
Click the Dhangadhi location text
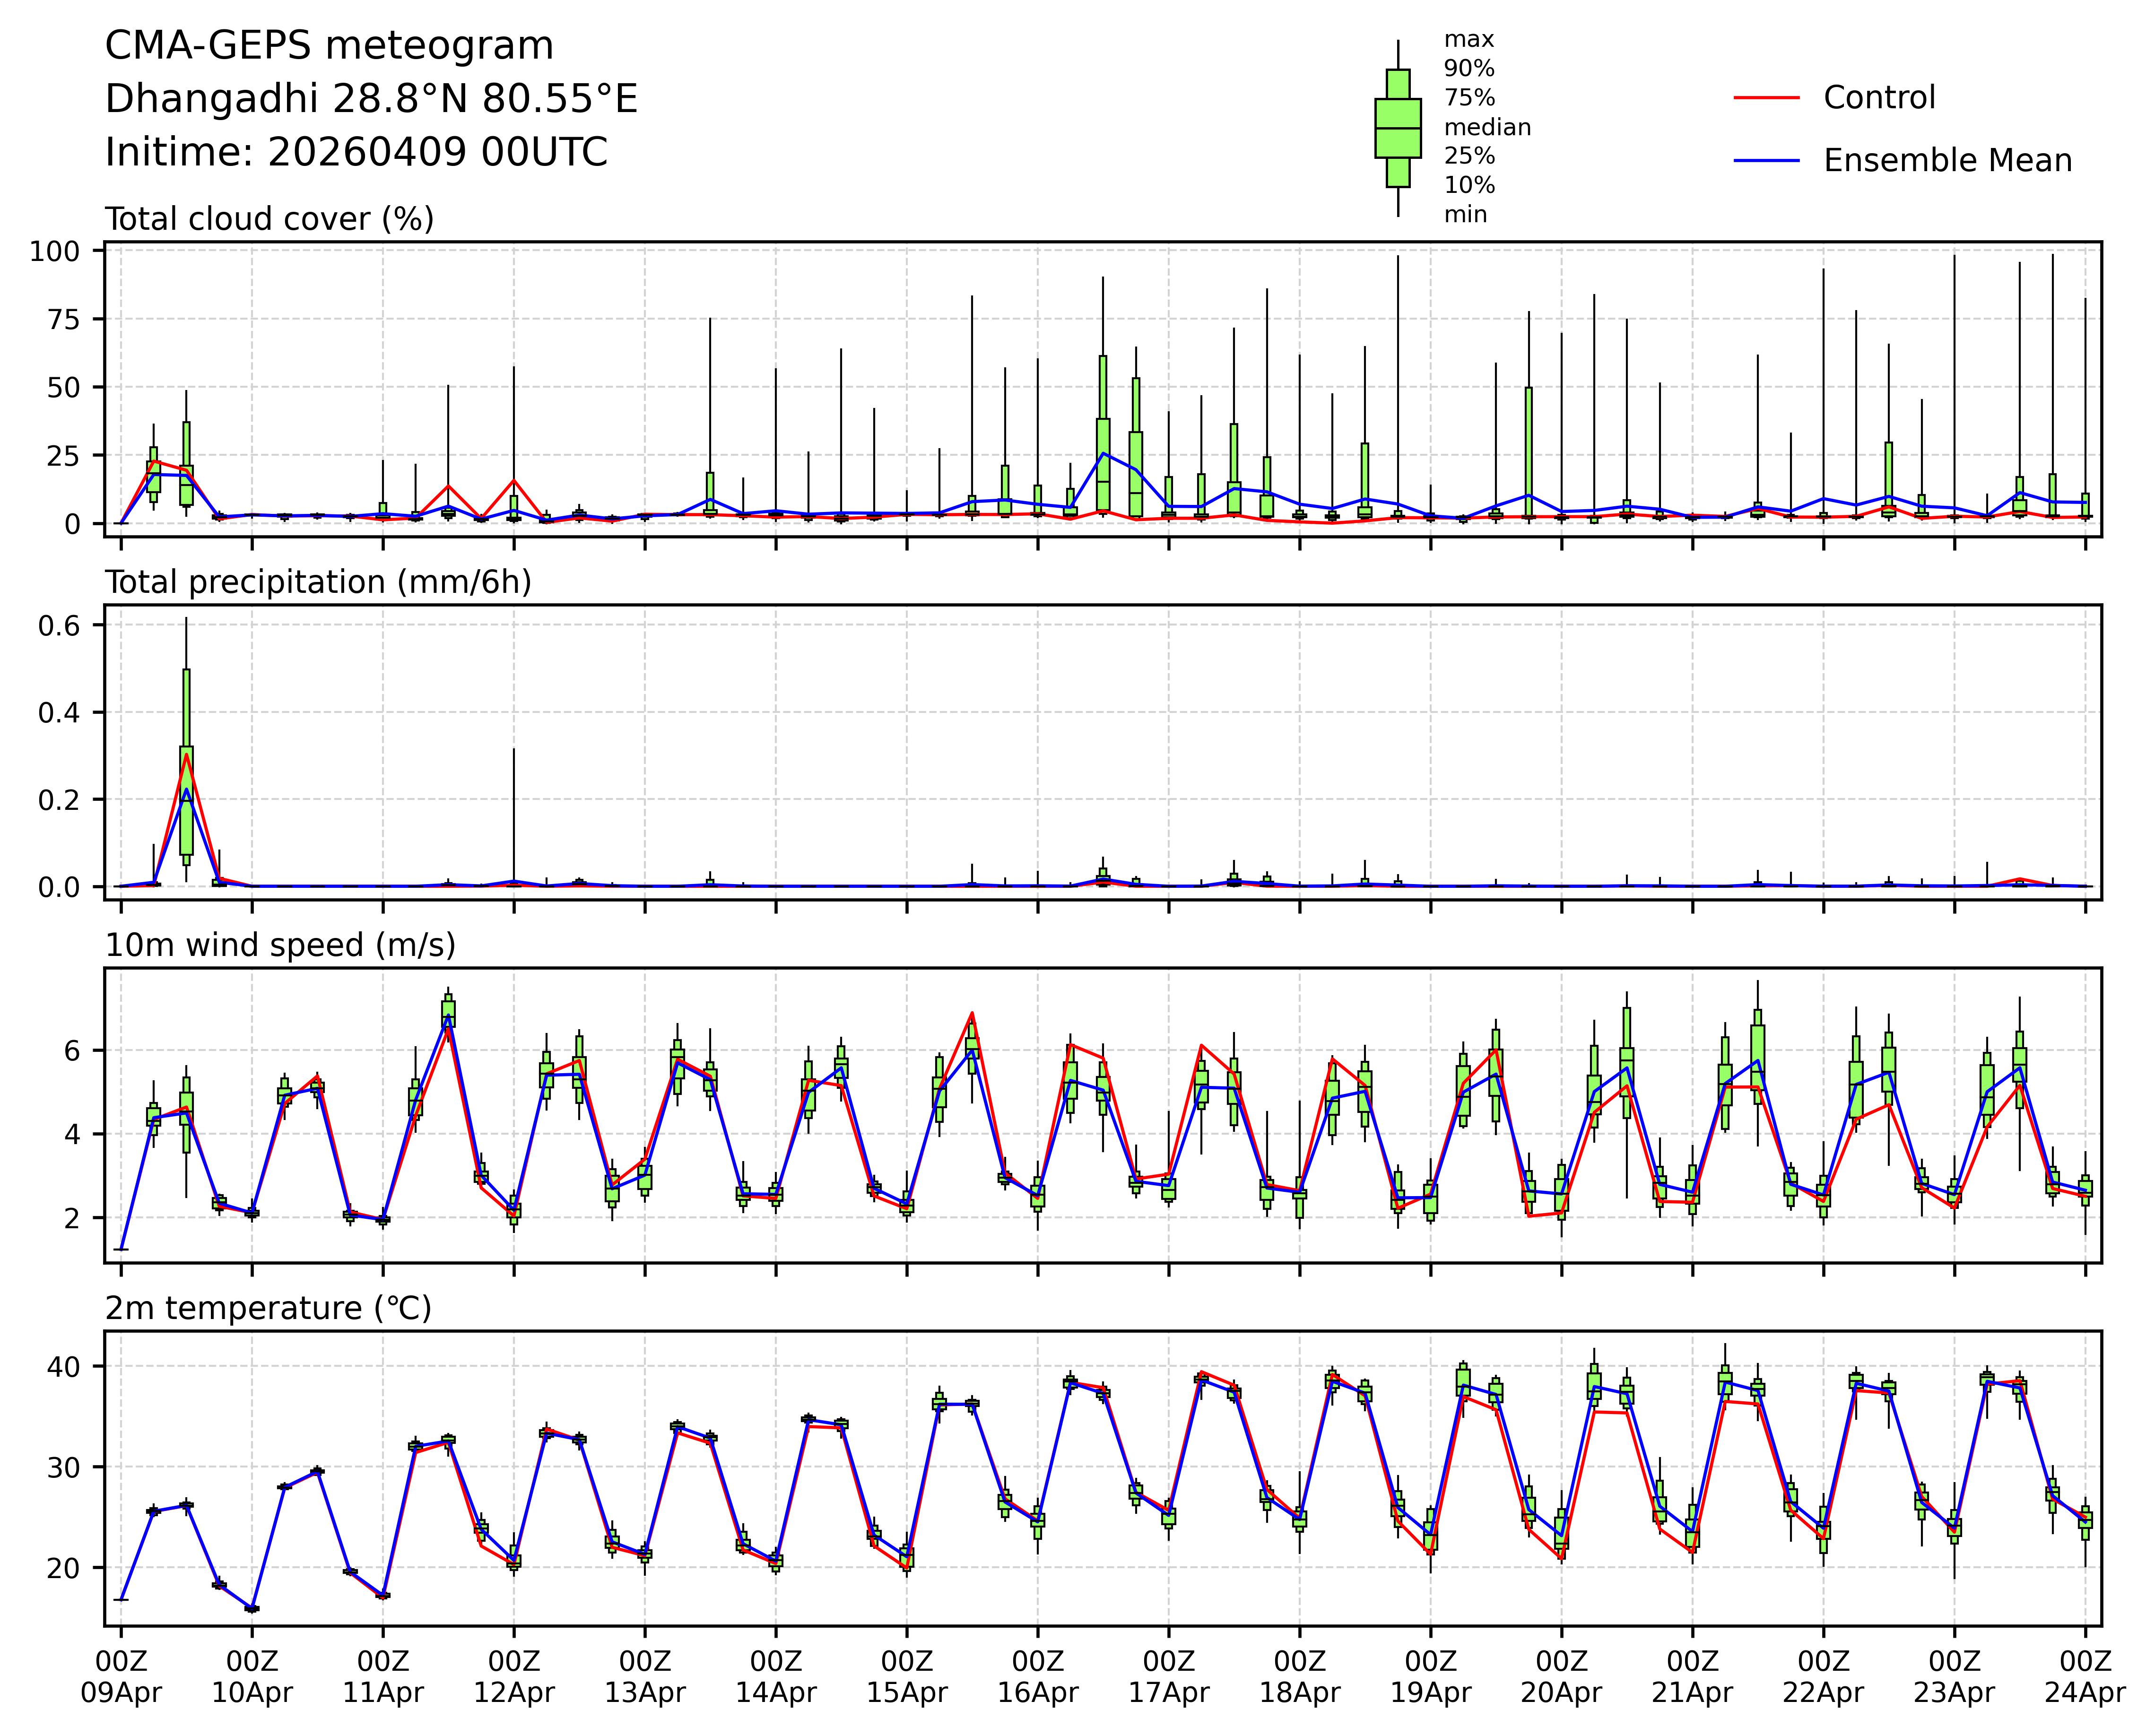371,99
